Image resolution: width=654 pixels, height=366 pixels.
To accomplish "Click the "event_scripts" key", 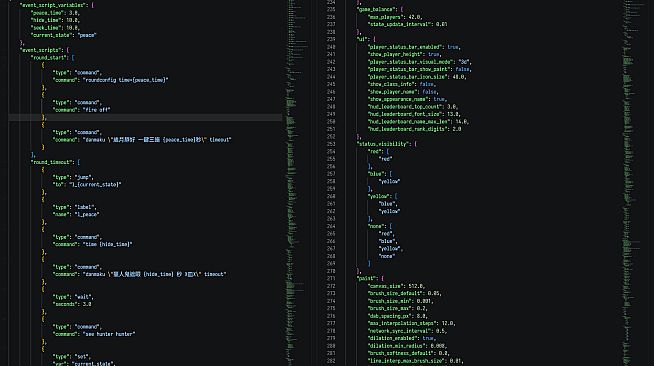I will point(41,50).
